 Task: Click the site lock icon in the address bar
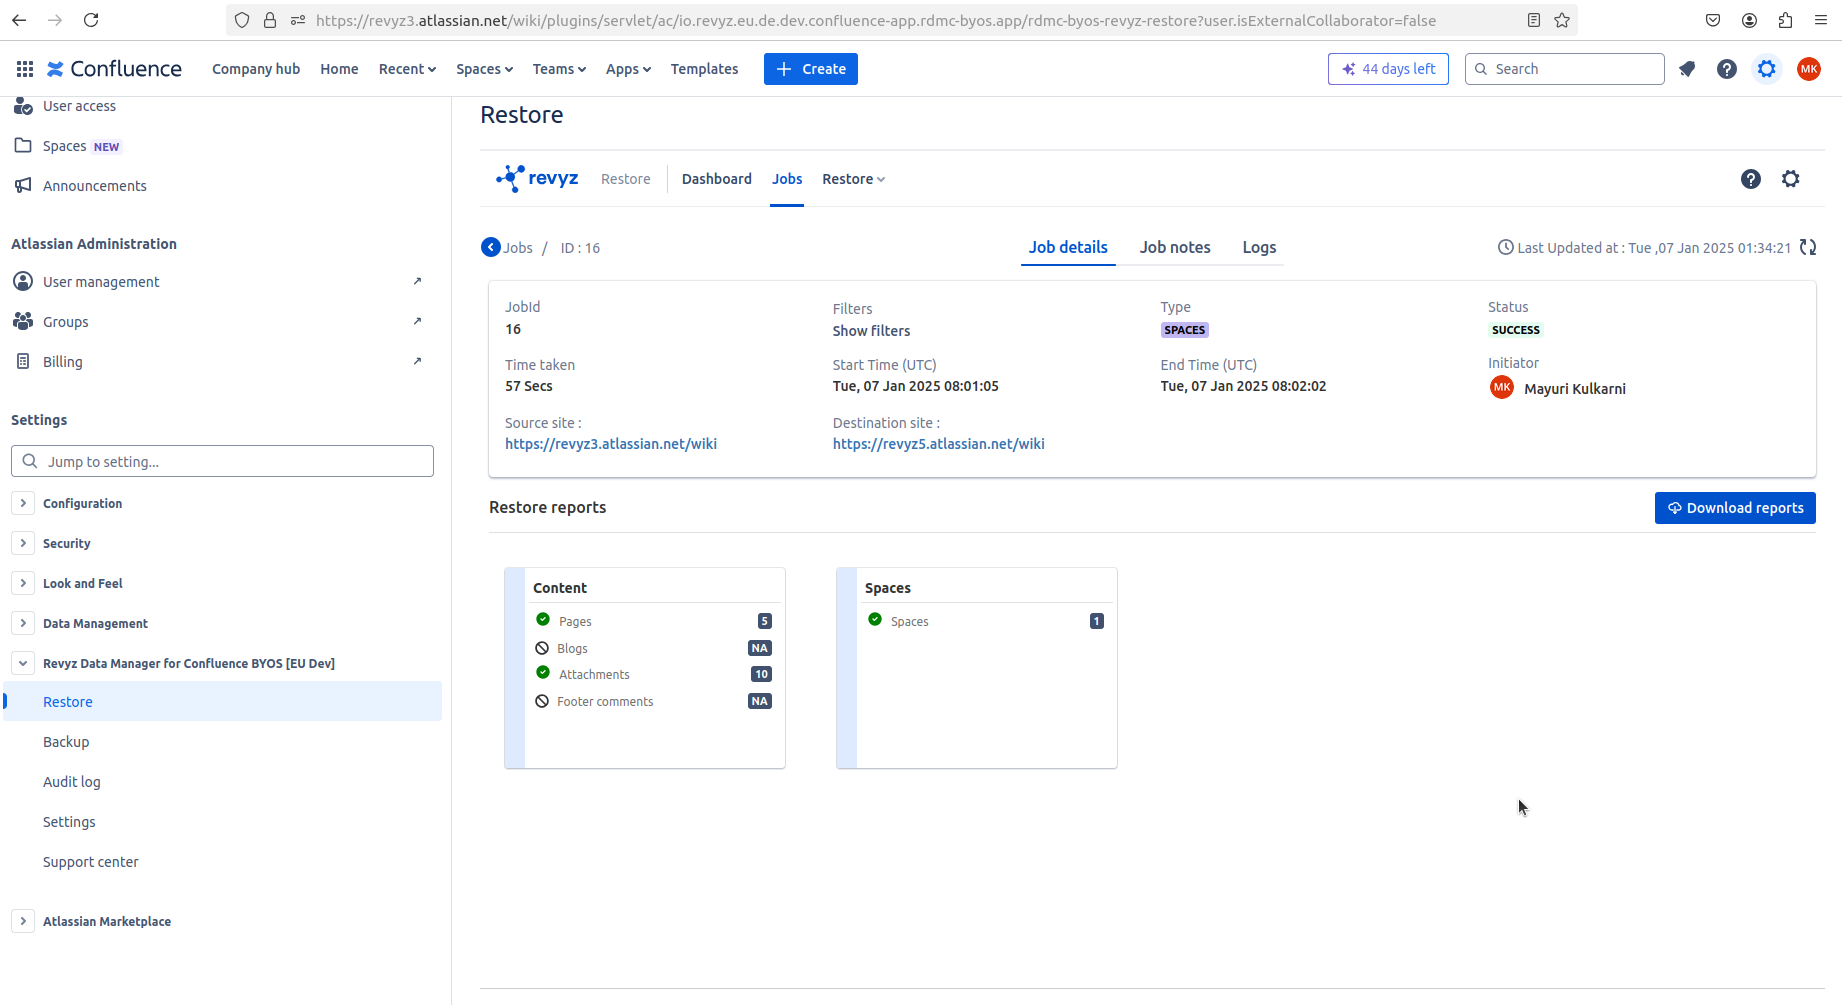coord(270,20)
